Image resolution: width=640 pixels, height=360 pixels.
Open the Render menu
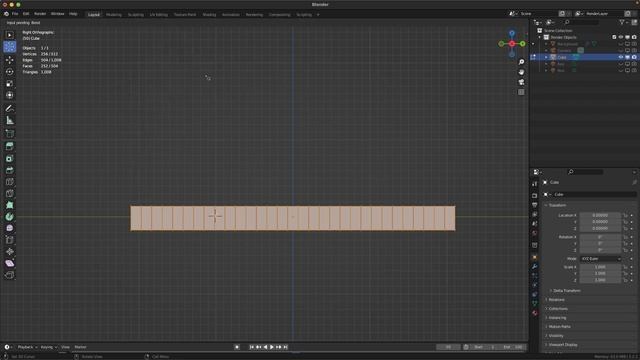(x=40, y=14)
